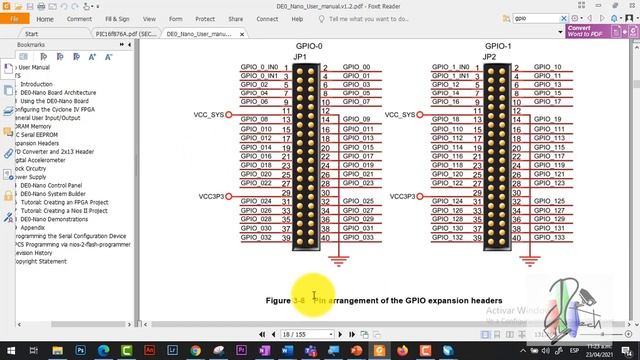
Task: Open the document tab list dropdown arrow
Action: [x=560, y=32]
